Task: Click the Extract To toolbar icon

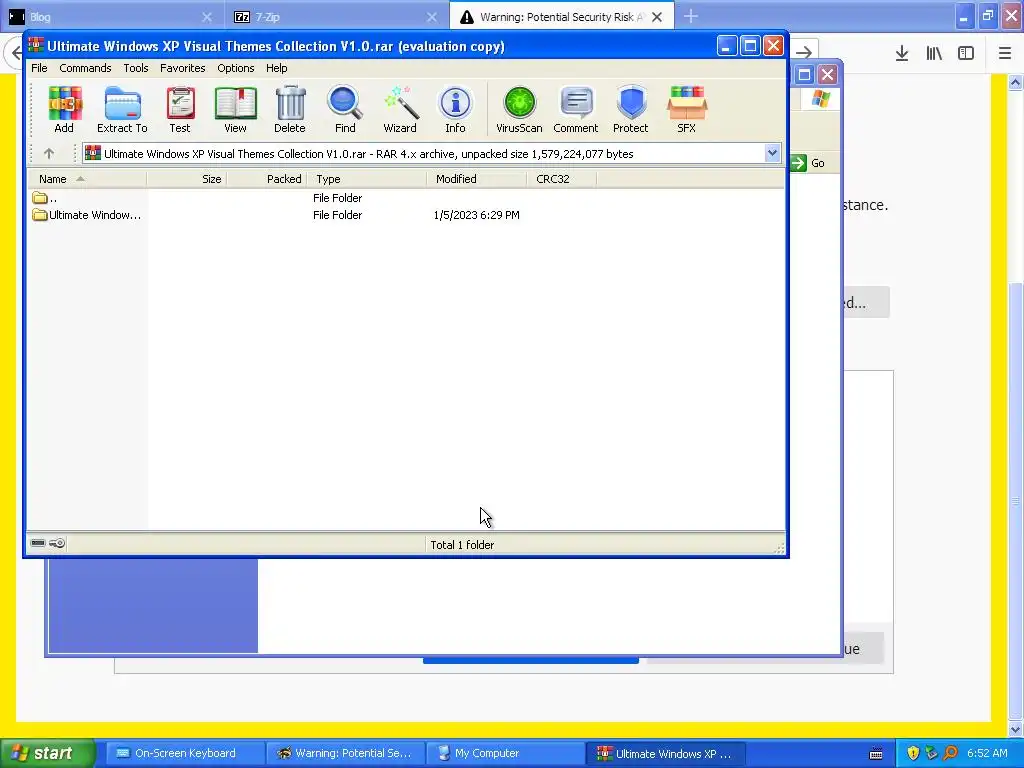Action: tap(122, 110)
